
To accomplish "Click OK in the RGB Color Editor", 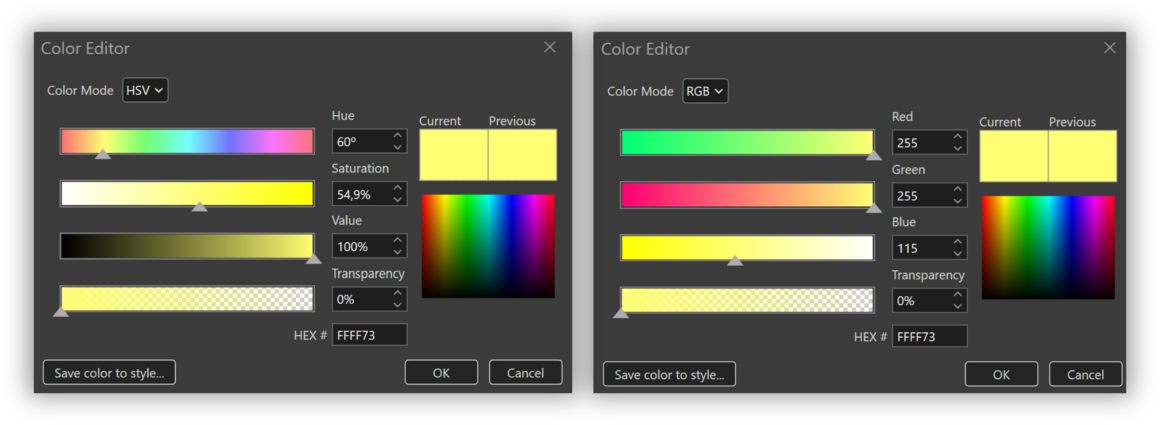I will [x=1001, y=374].
